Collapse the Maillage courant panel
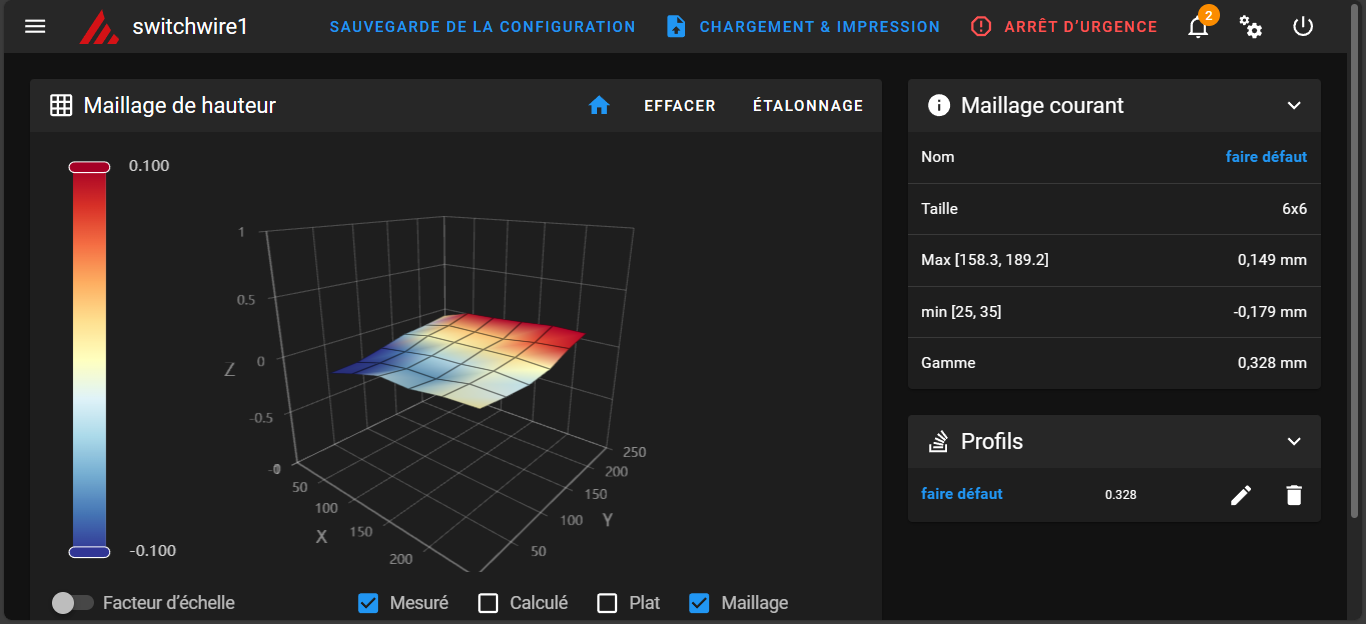 (1294, 105)
